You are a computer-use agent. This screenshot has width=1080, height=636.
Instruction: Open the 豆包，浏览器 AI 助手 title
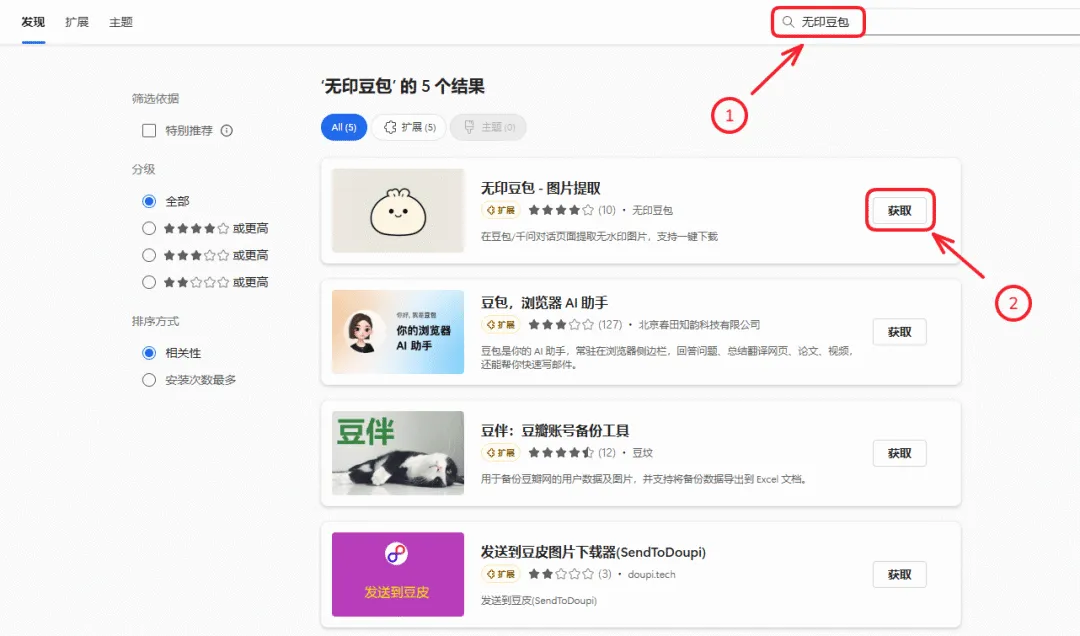[x=544, y=302]
